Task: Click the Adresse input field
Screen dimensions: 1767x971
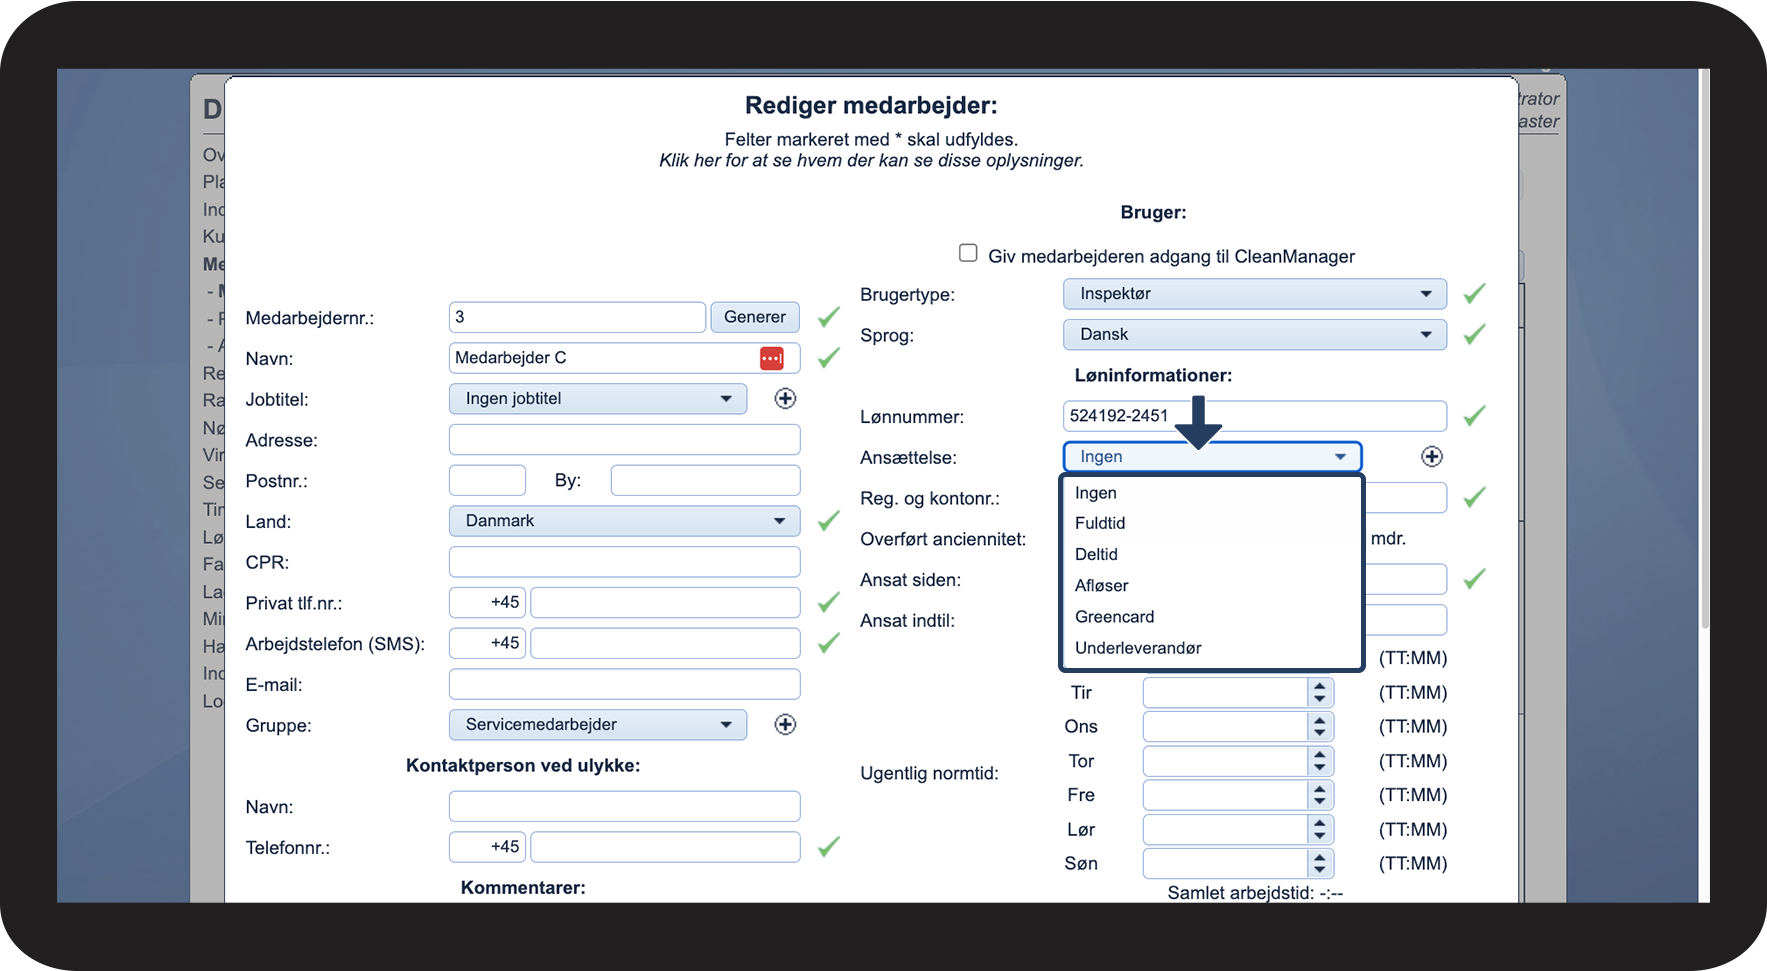Action: [625, 440]
